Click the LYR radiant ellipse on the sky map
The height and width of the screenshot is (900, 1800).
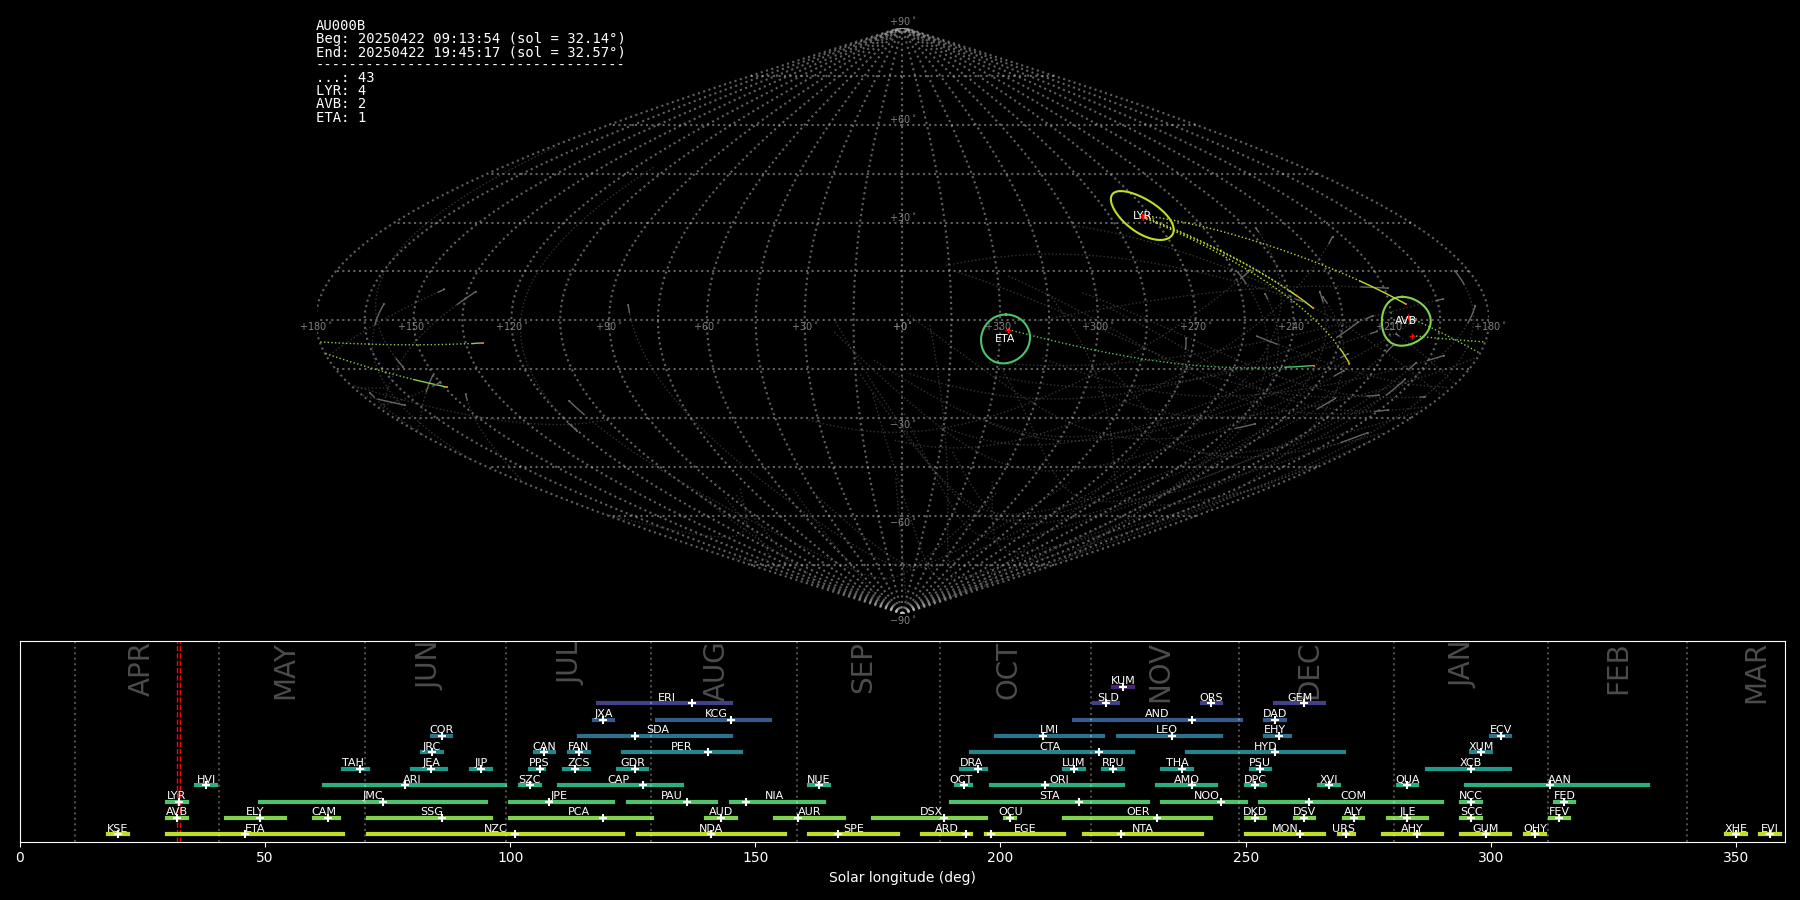pyautogui.click(x=1141, y=215)
